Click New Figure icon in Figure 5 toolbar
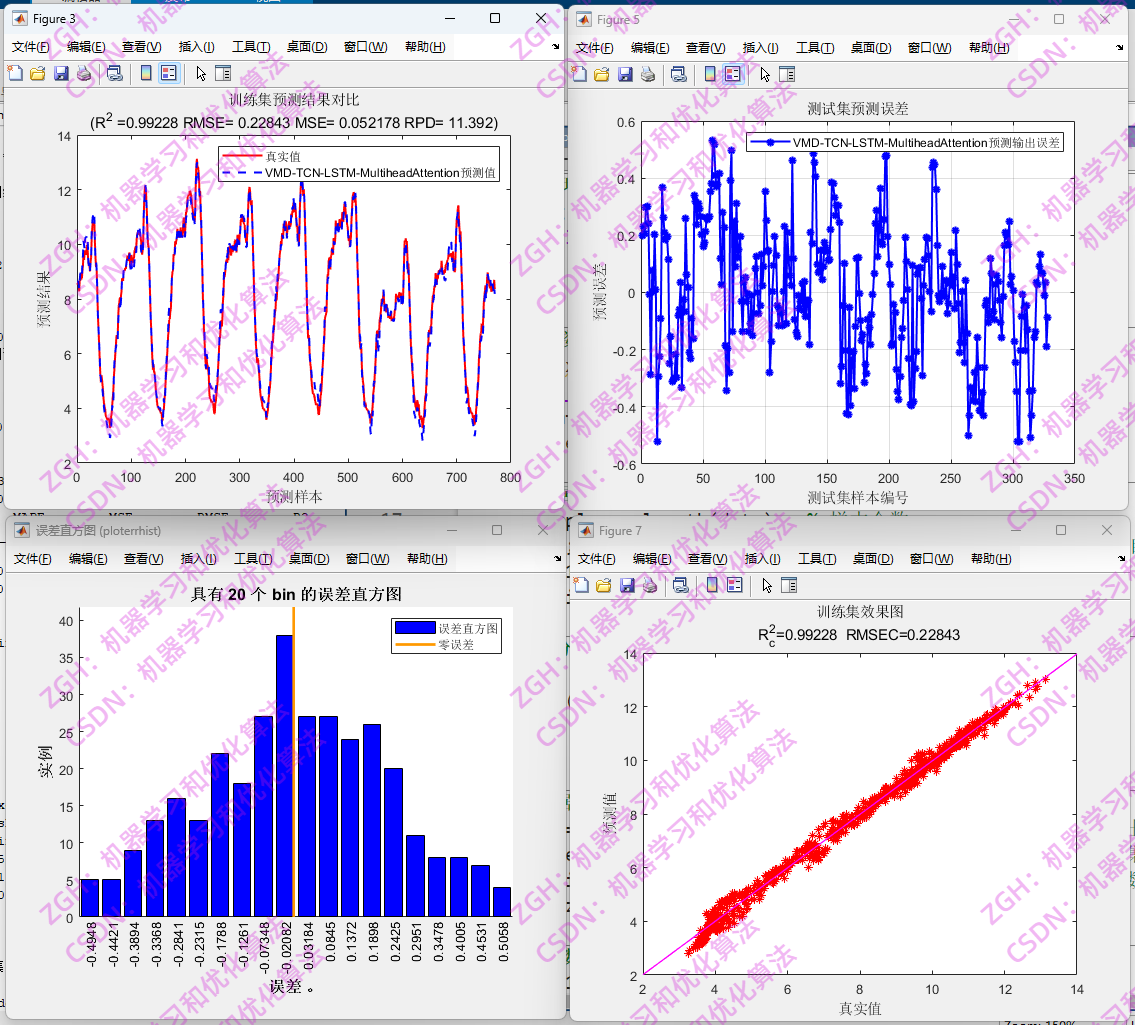This screenshot has height=1025, width=1135. point(579,74)
